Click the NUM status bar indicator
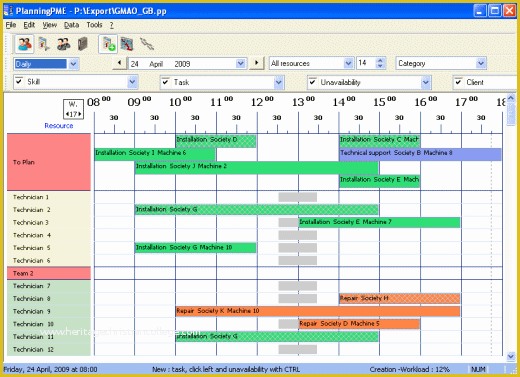 [x=478, y=369]
